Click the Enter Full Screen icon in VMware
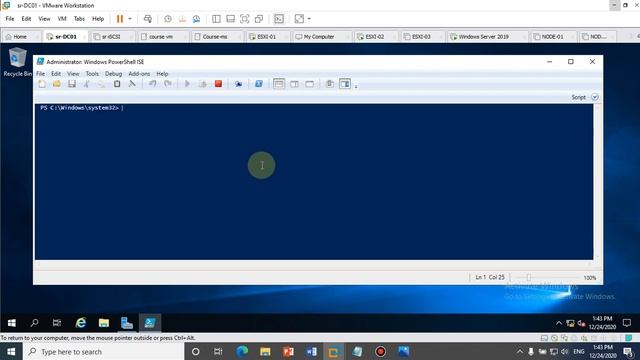 click(244, 19)
